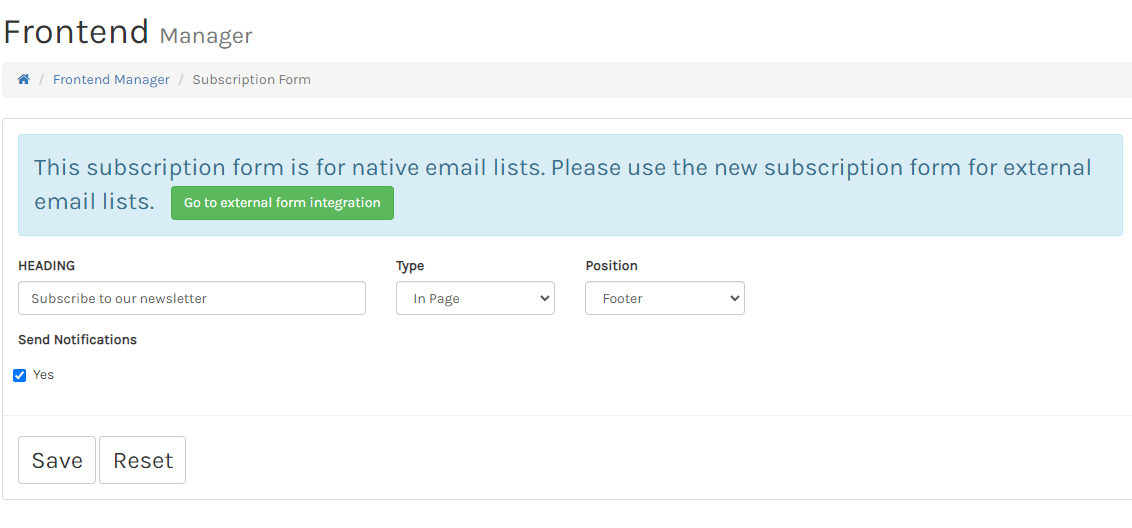
Task: Click the Send Notifications label
Action: [x=77, y=340]
